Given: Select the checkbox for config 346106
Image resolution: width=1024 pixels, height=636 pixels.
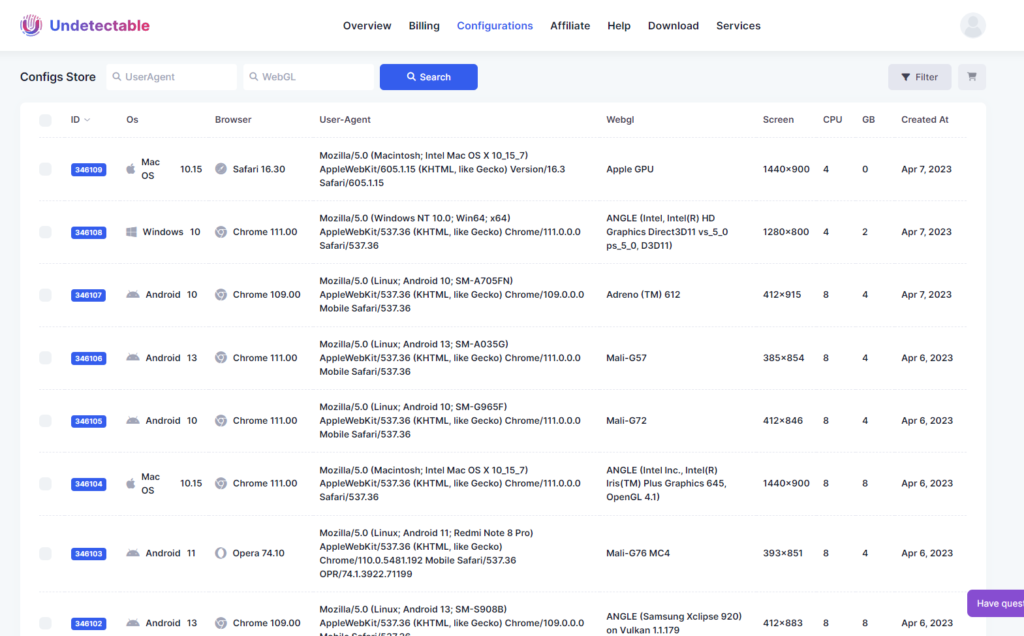Looking at the screenshot, I should (45, 358).
